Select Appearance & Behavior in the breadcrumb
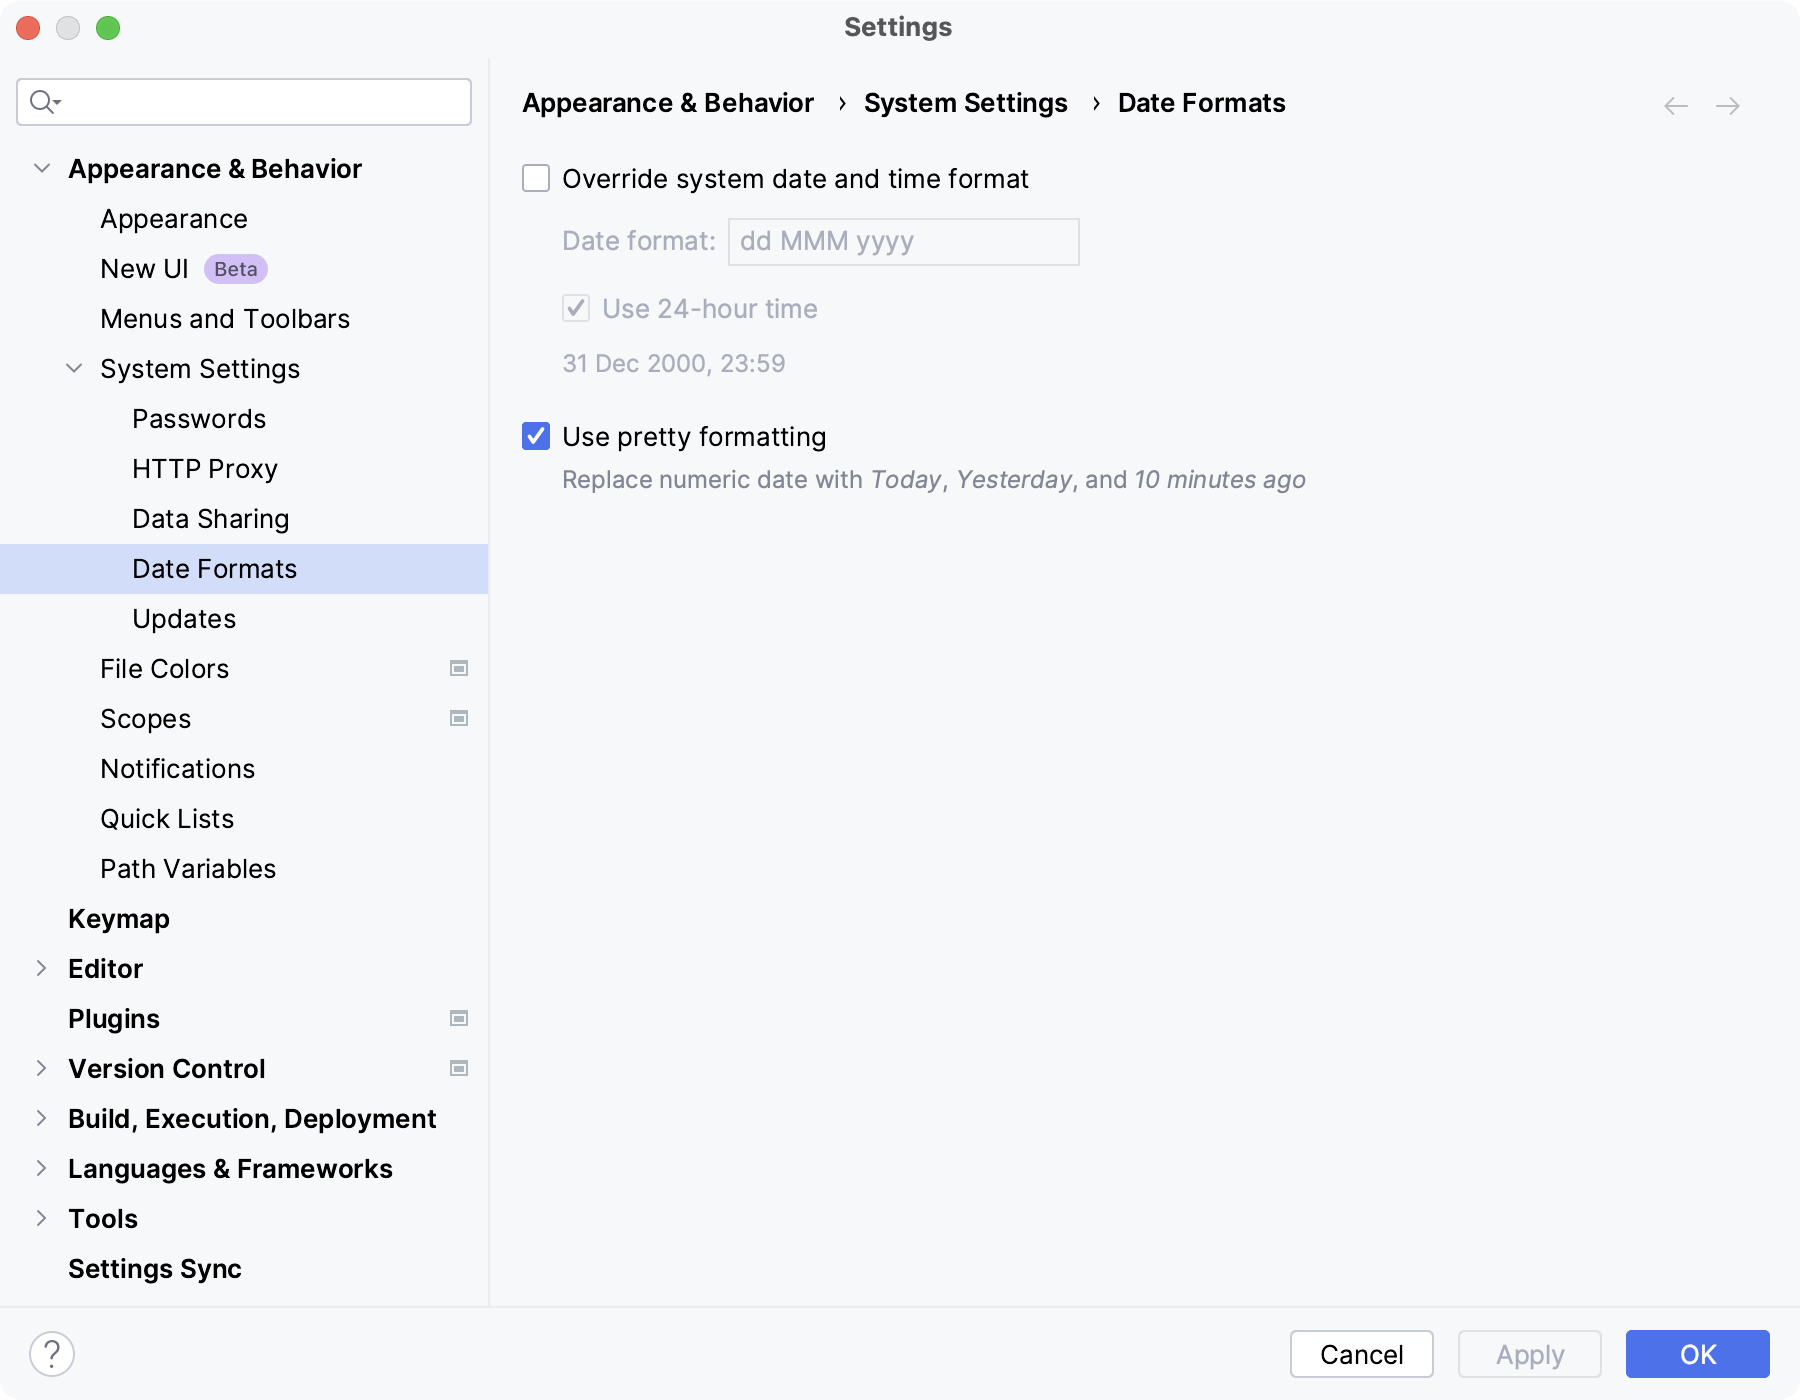The width and height of the screenshot is (1800, 1400). pos(668,102)
